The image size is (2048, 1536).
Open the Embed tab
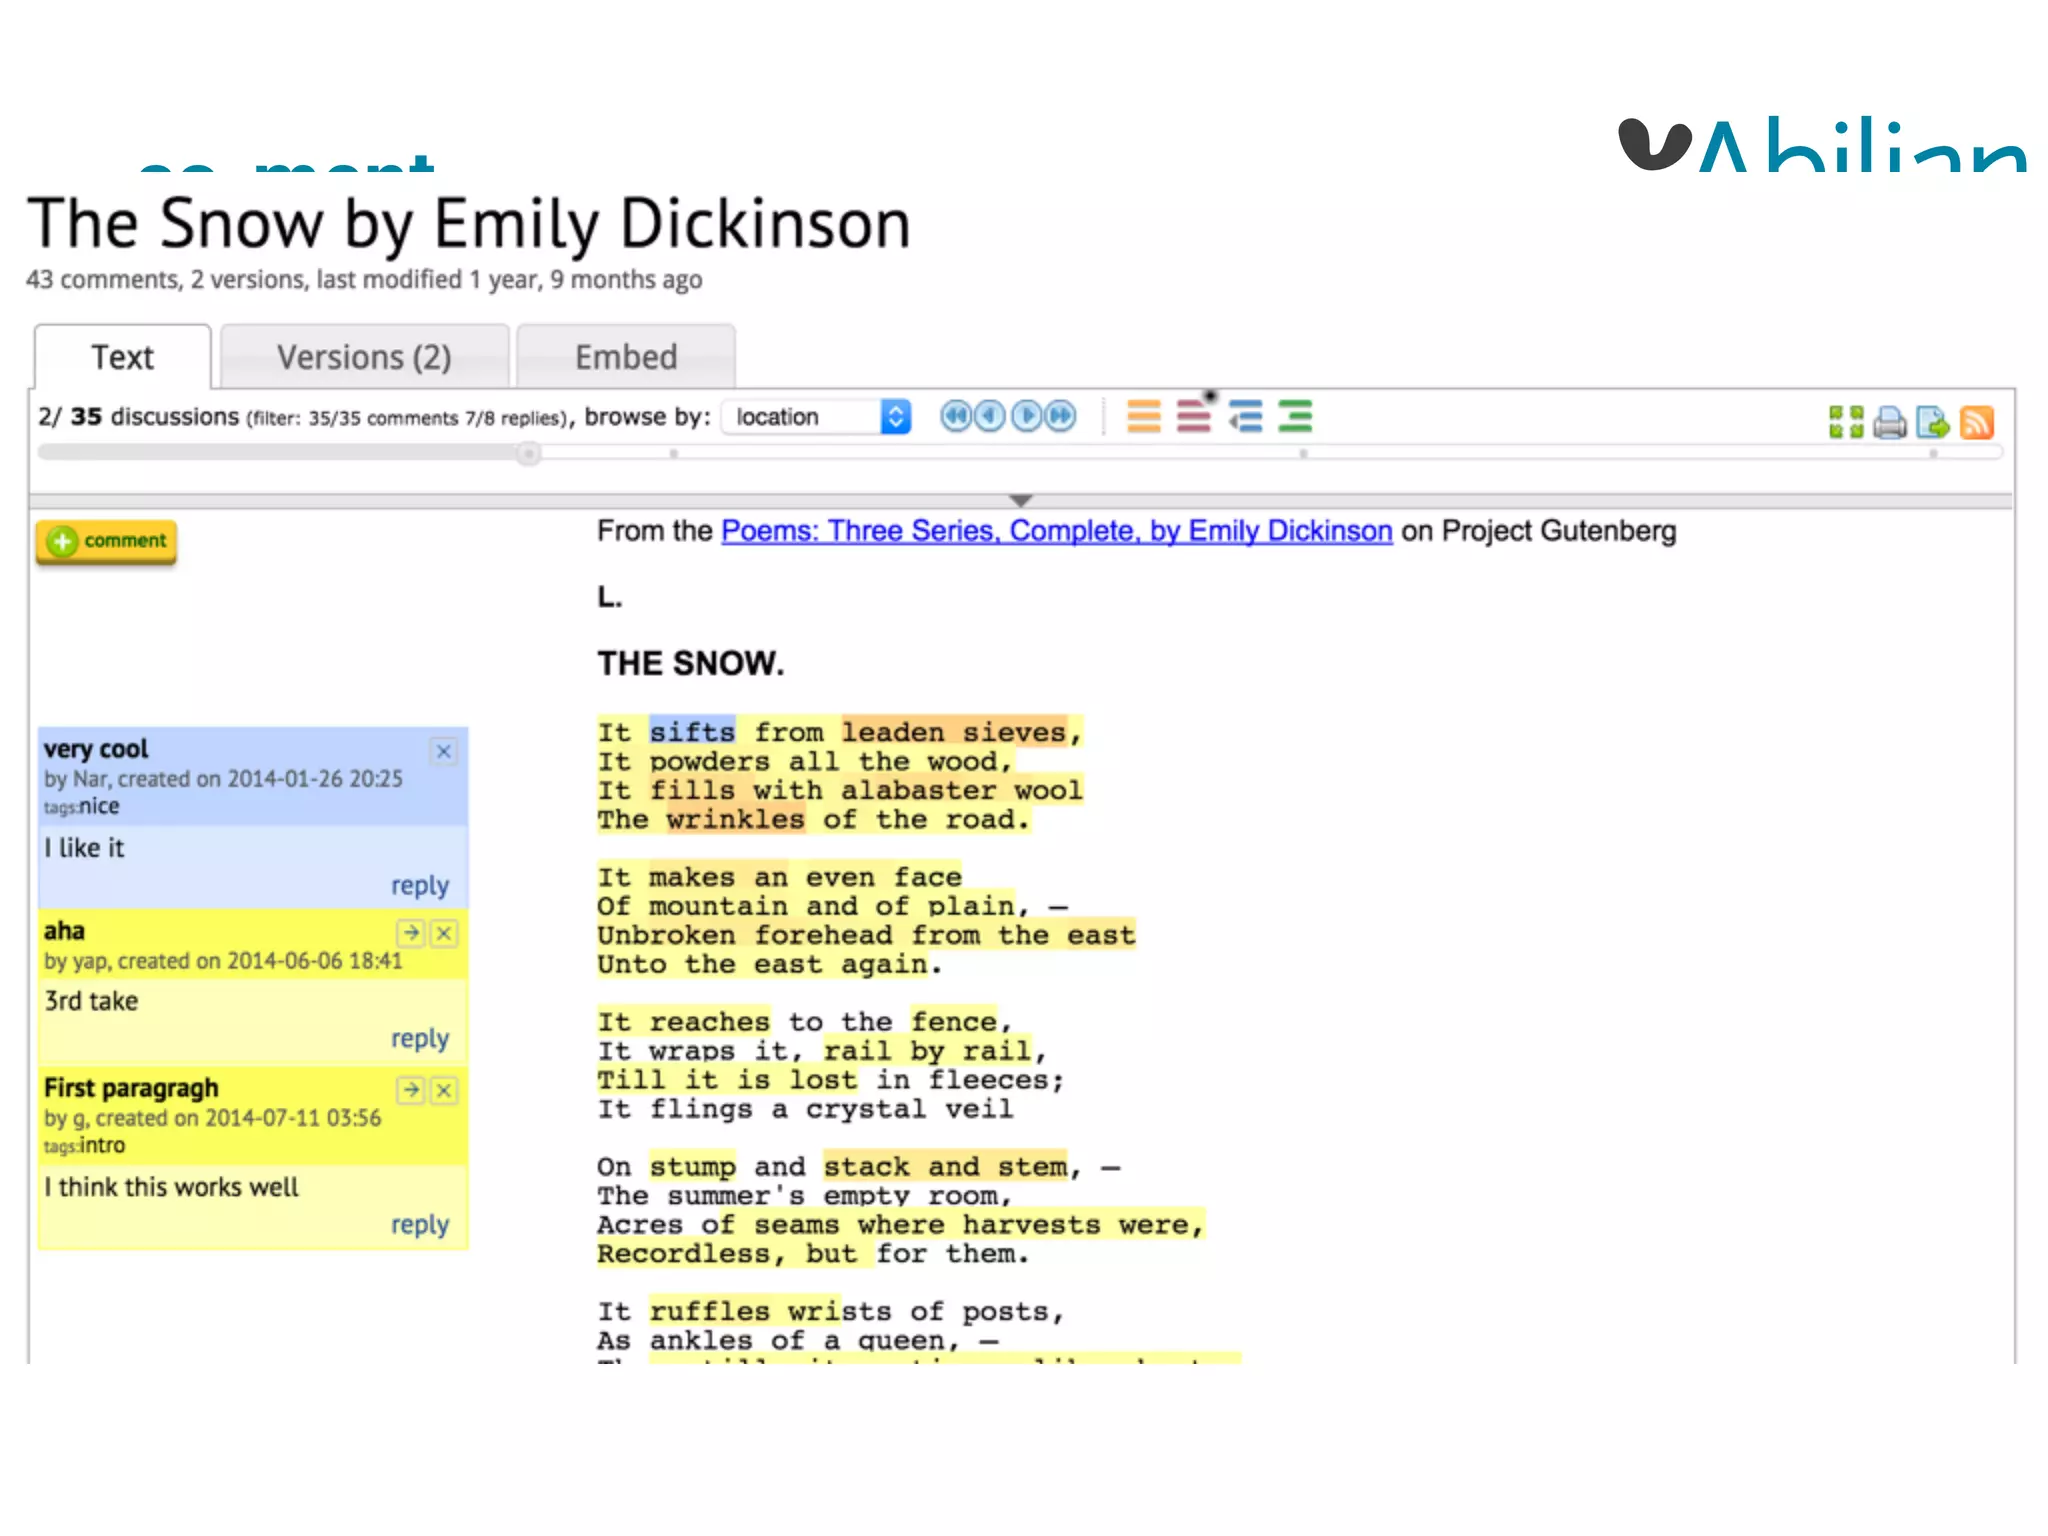pos(626,357)
